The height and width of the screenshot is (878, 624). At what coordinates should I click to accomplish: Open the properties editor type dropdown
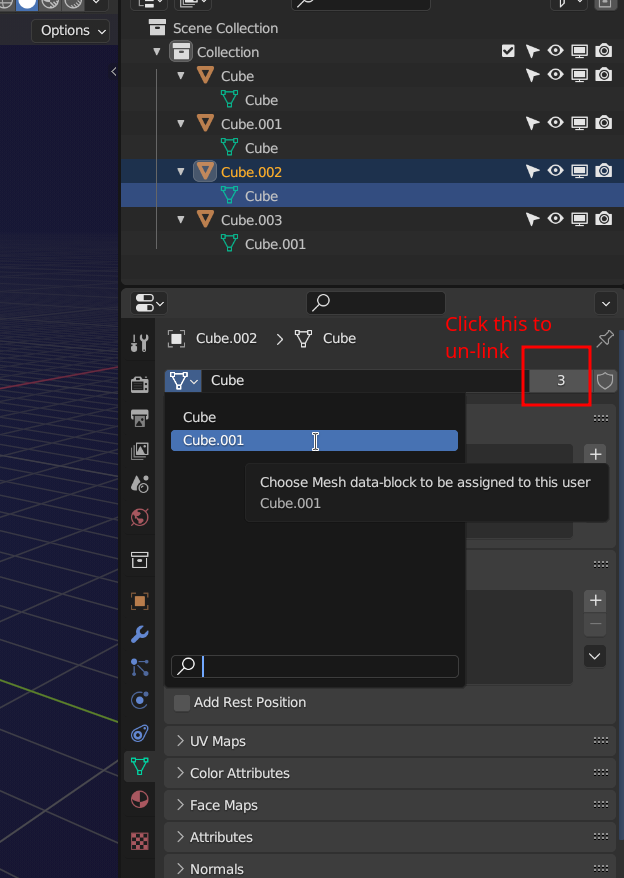point(148,303)
